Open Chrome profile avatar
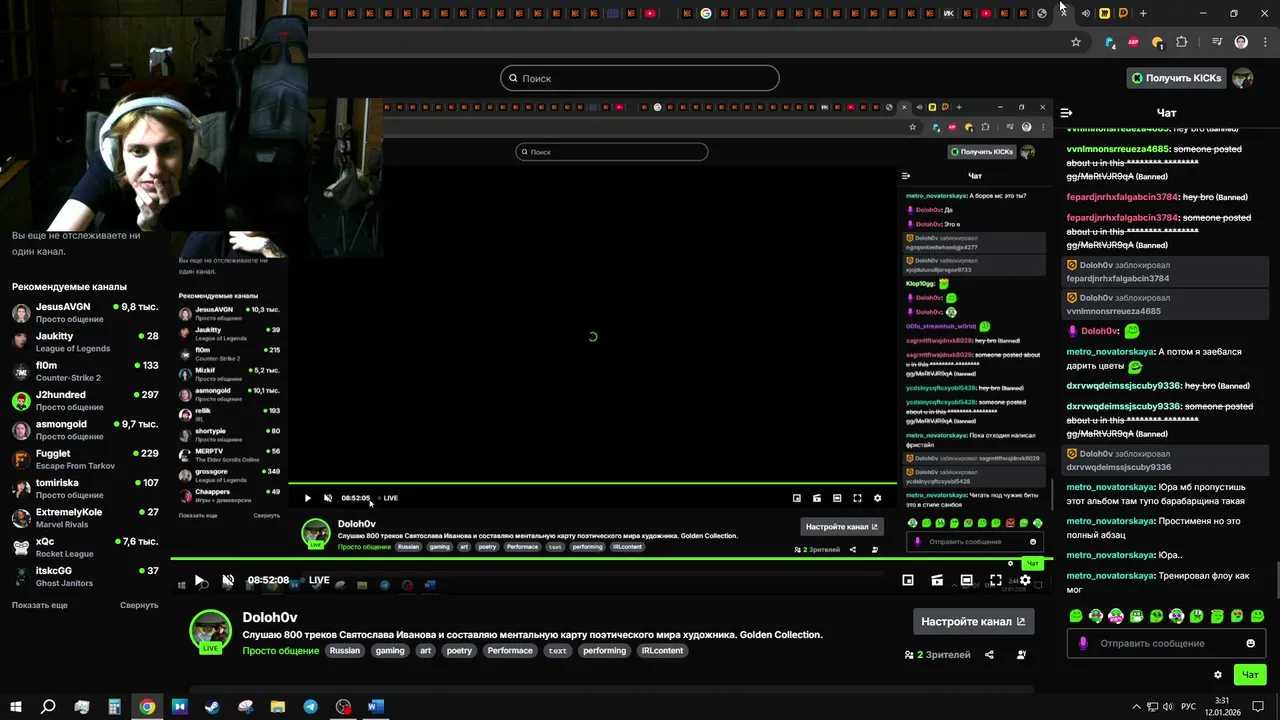 (x=1241, y=42)
